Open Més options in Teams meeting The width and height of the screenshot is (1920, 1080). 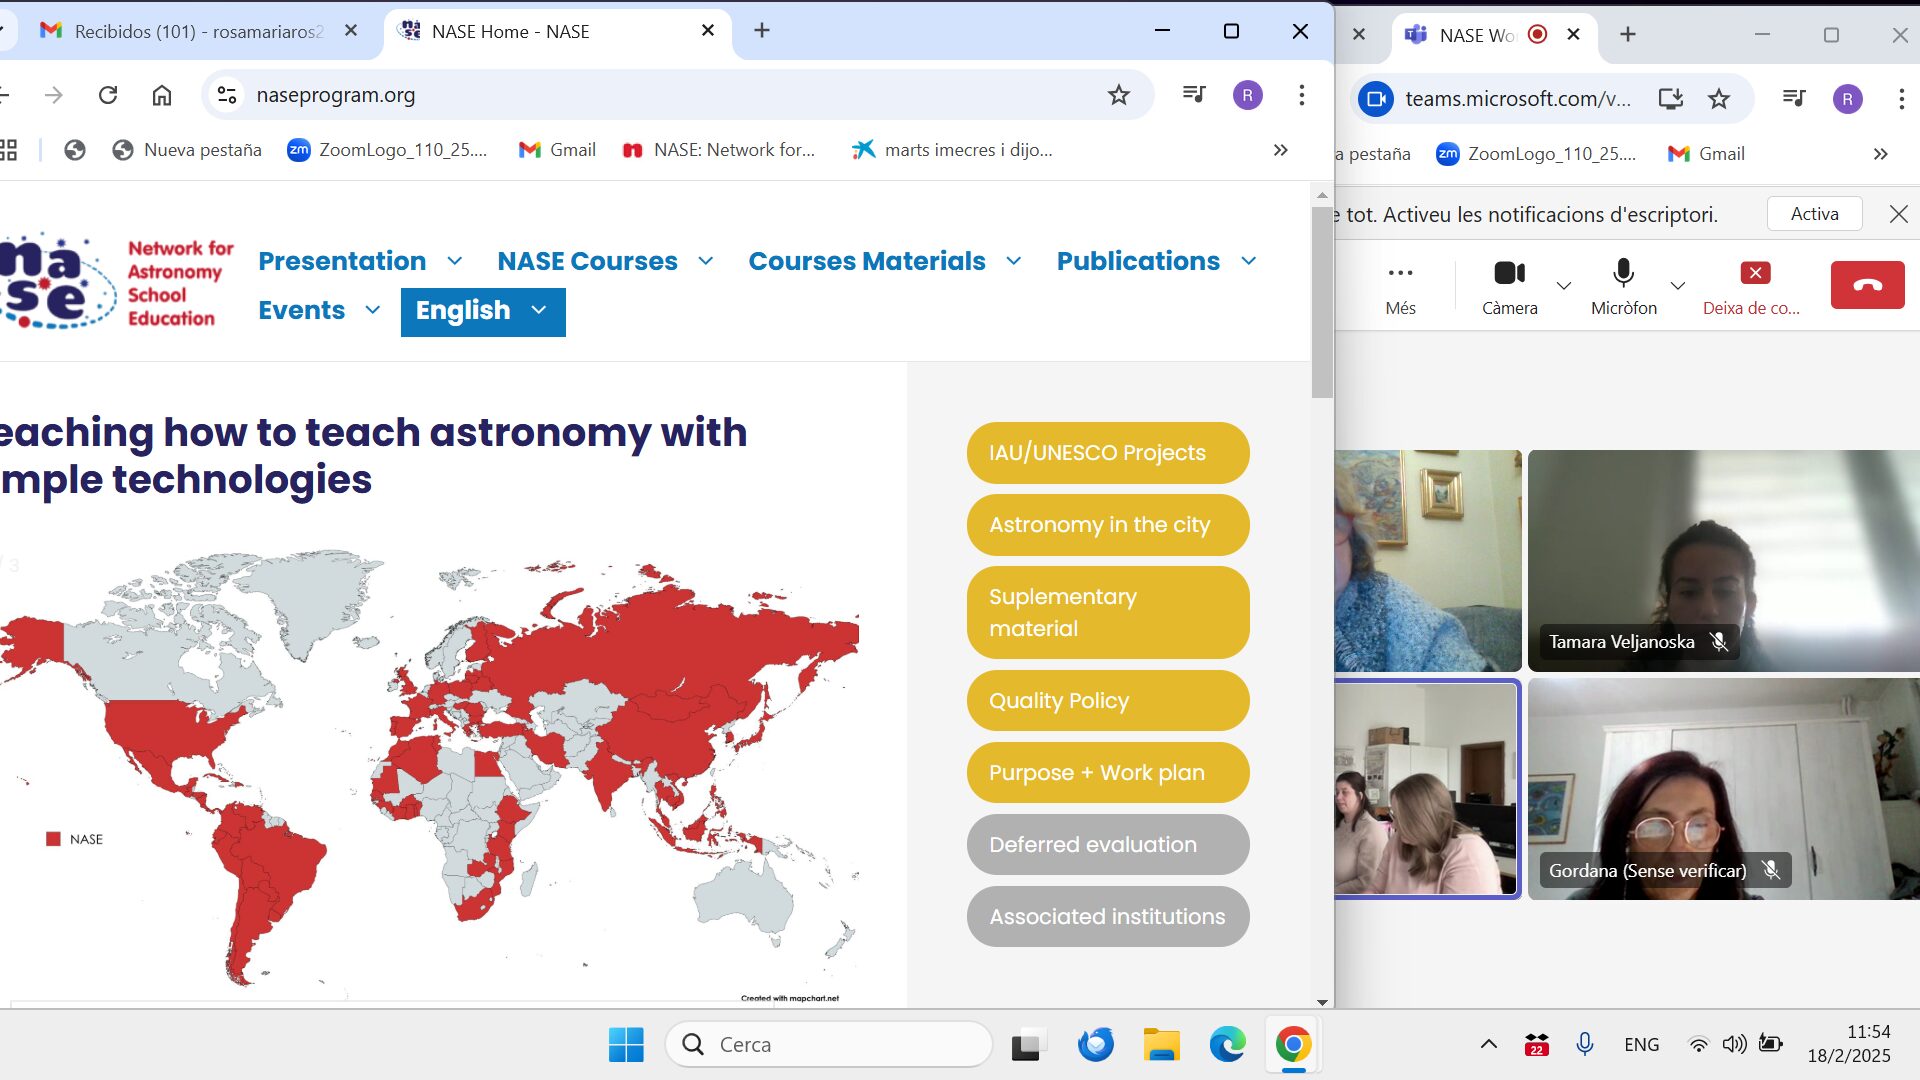coord(1400,288)
